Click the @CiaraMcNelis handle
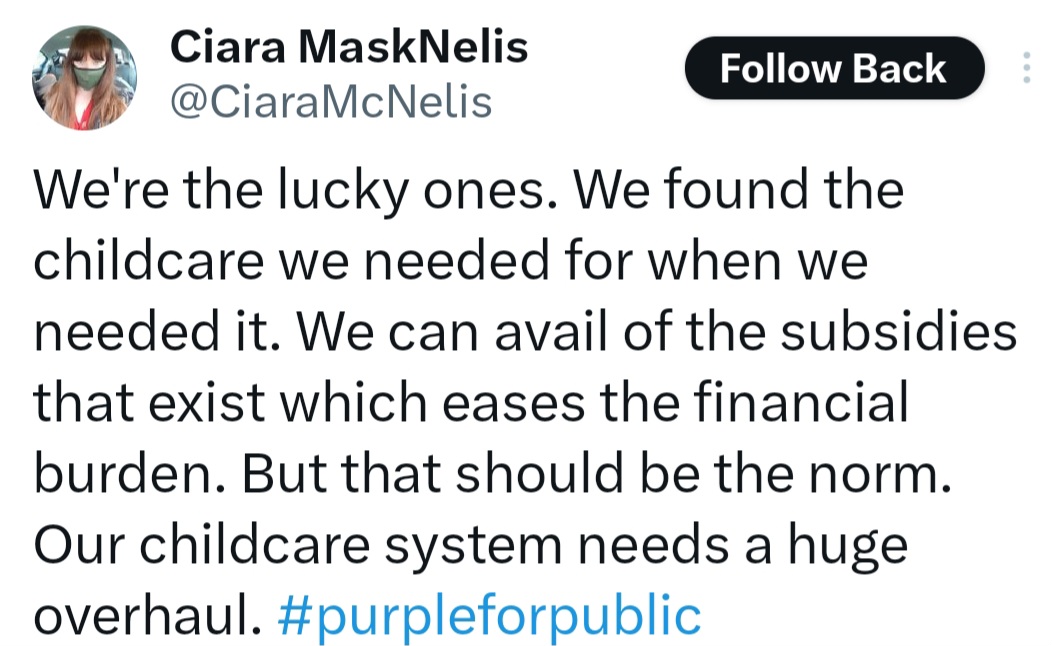This screenshot has height=646, width=1052. click(x=331, y=102)
